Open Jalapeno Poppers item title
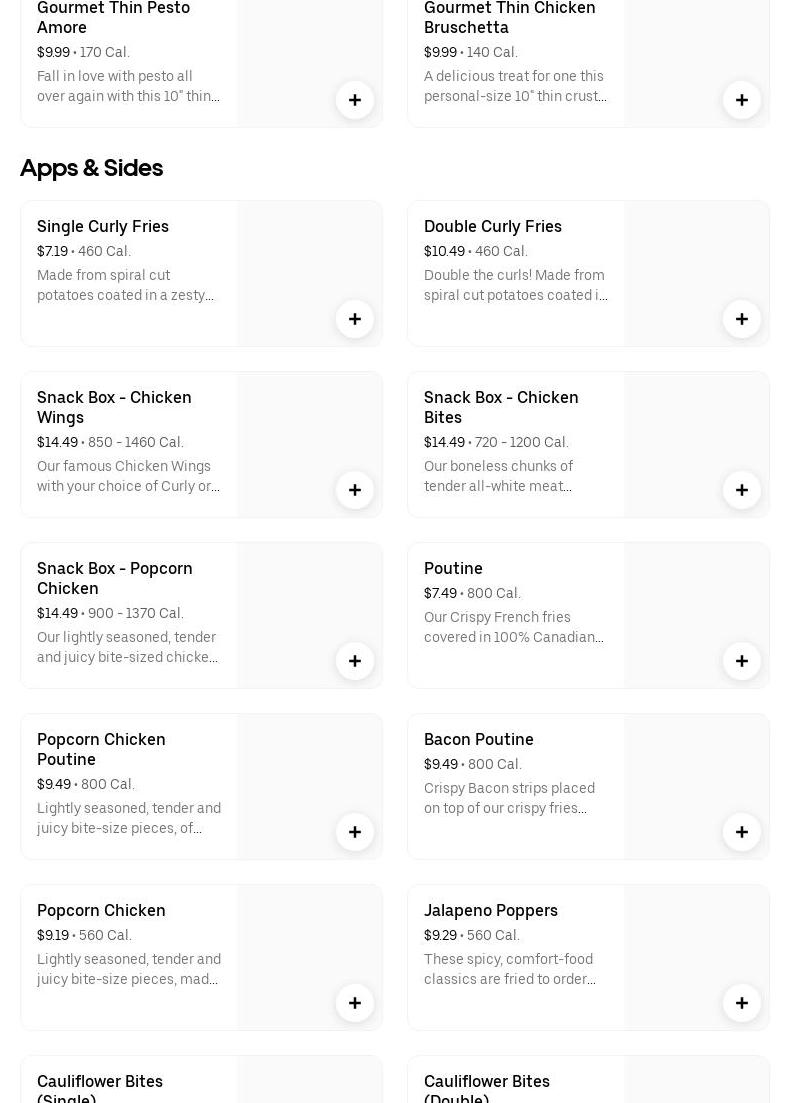 point(491,910)
